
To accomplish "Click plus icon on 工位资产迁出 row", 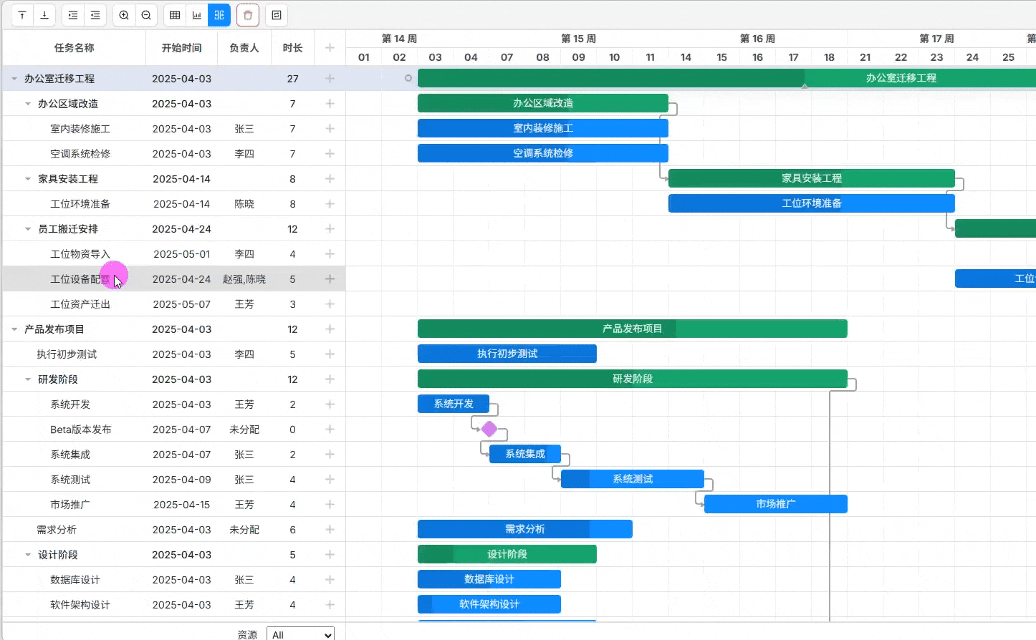I will point(330,304).
